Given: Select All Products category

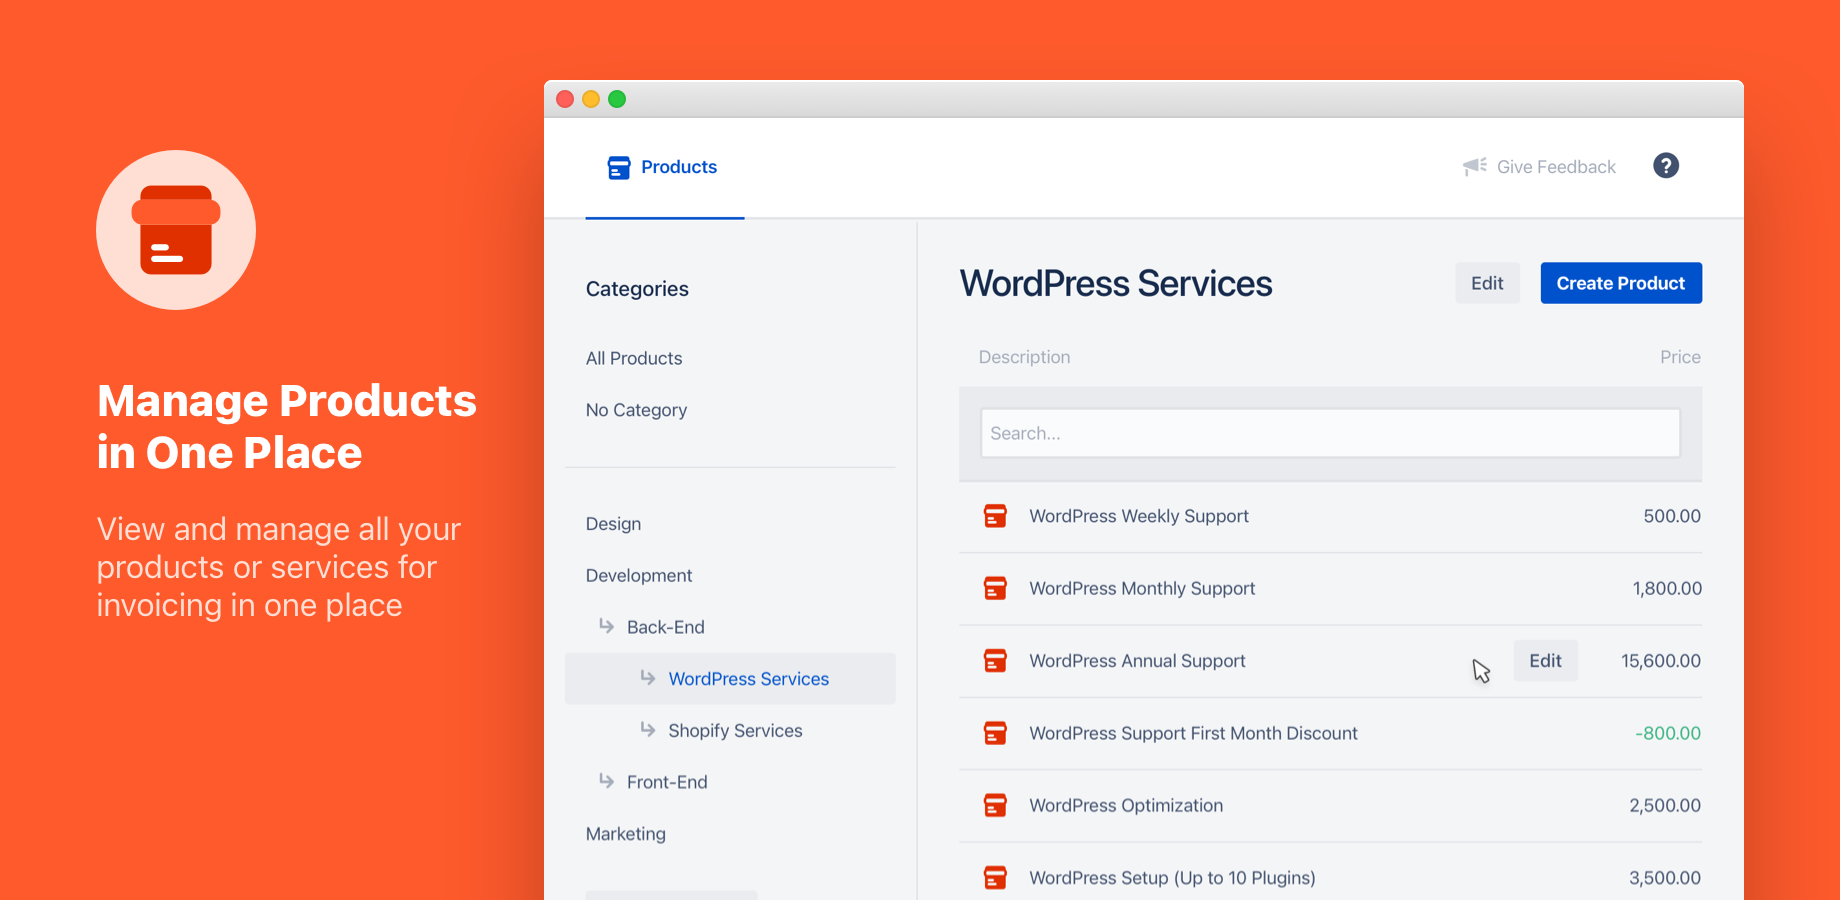Looking at the screenshot, I should coord(634,358).
